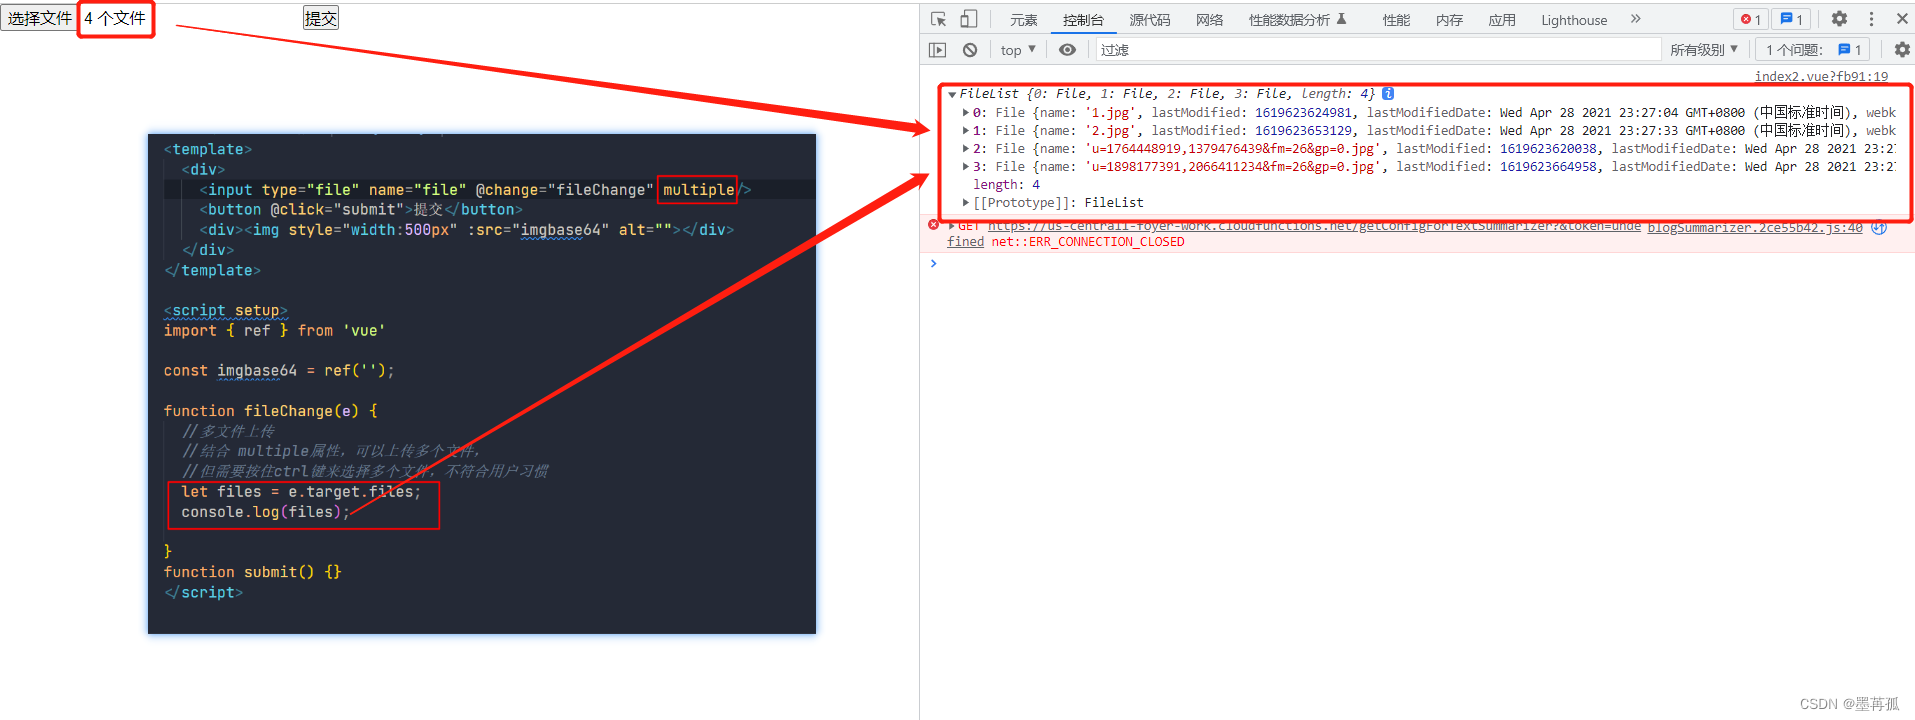The image size is (1915, 720).
Task: Open the 应用 (Application) tab
Action: tap(1501, 20)
